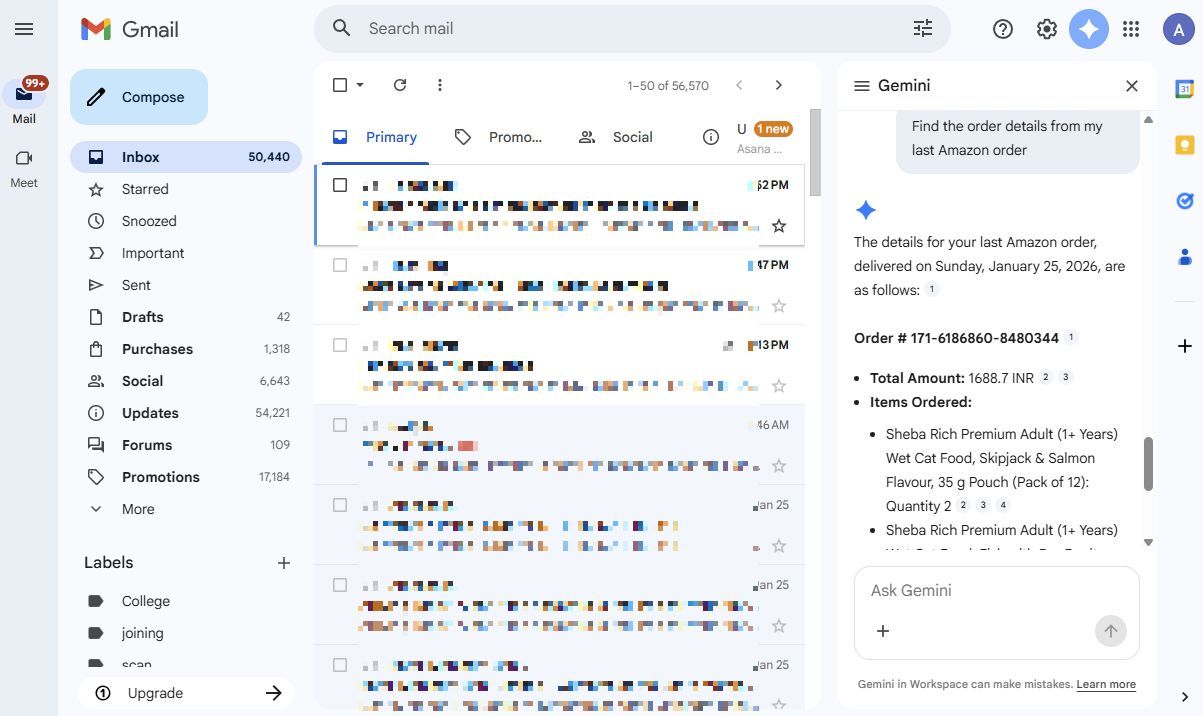Image resolution: width=1203 pixels, height=716 pixels.
Task: Submit Gemini prompt arrow button
Action: coord(1110,631)
